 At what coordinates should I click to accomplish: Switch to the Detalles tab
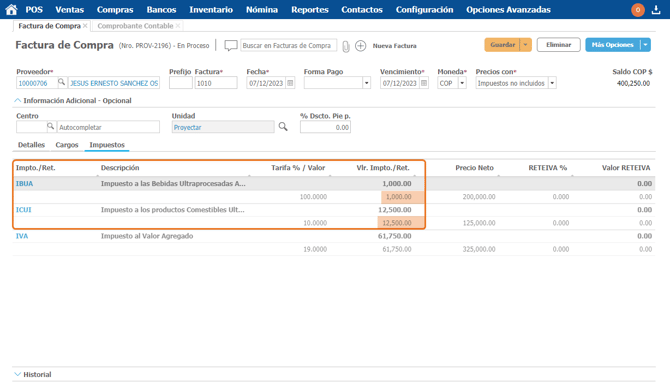pos(31,145)
